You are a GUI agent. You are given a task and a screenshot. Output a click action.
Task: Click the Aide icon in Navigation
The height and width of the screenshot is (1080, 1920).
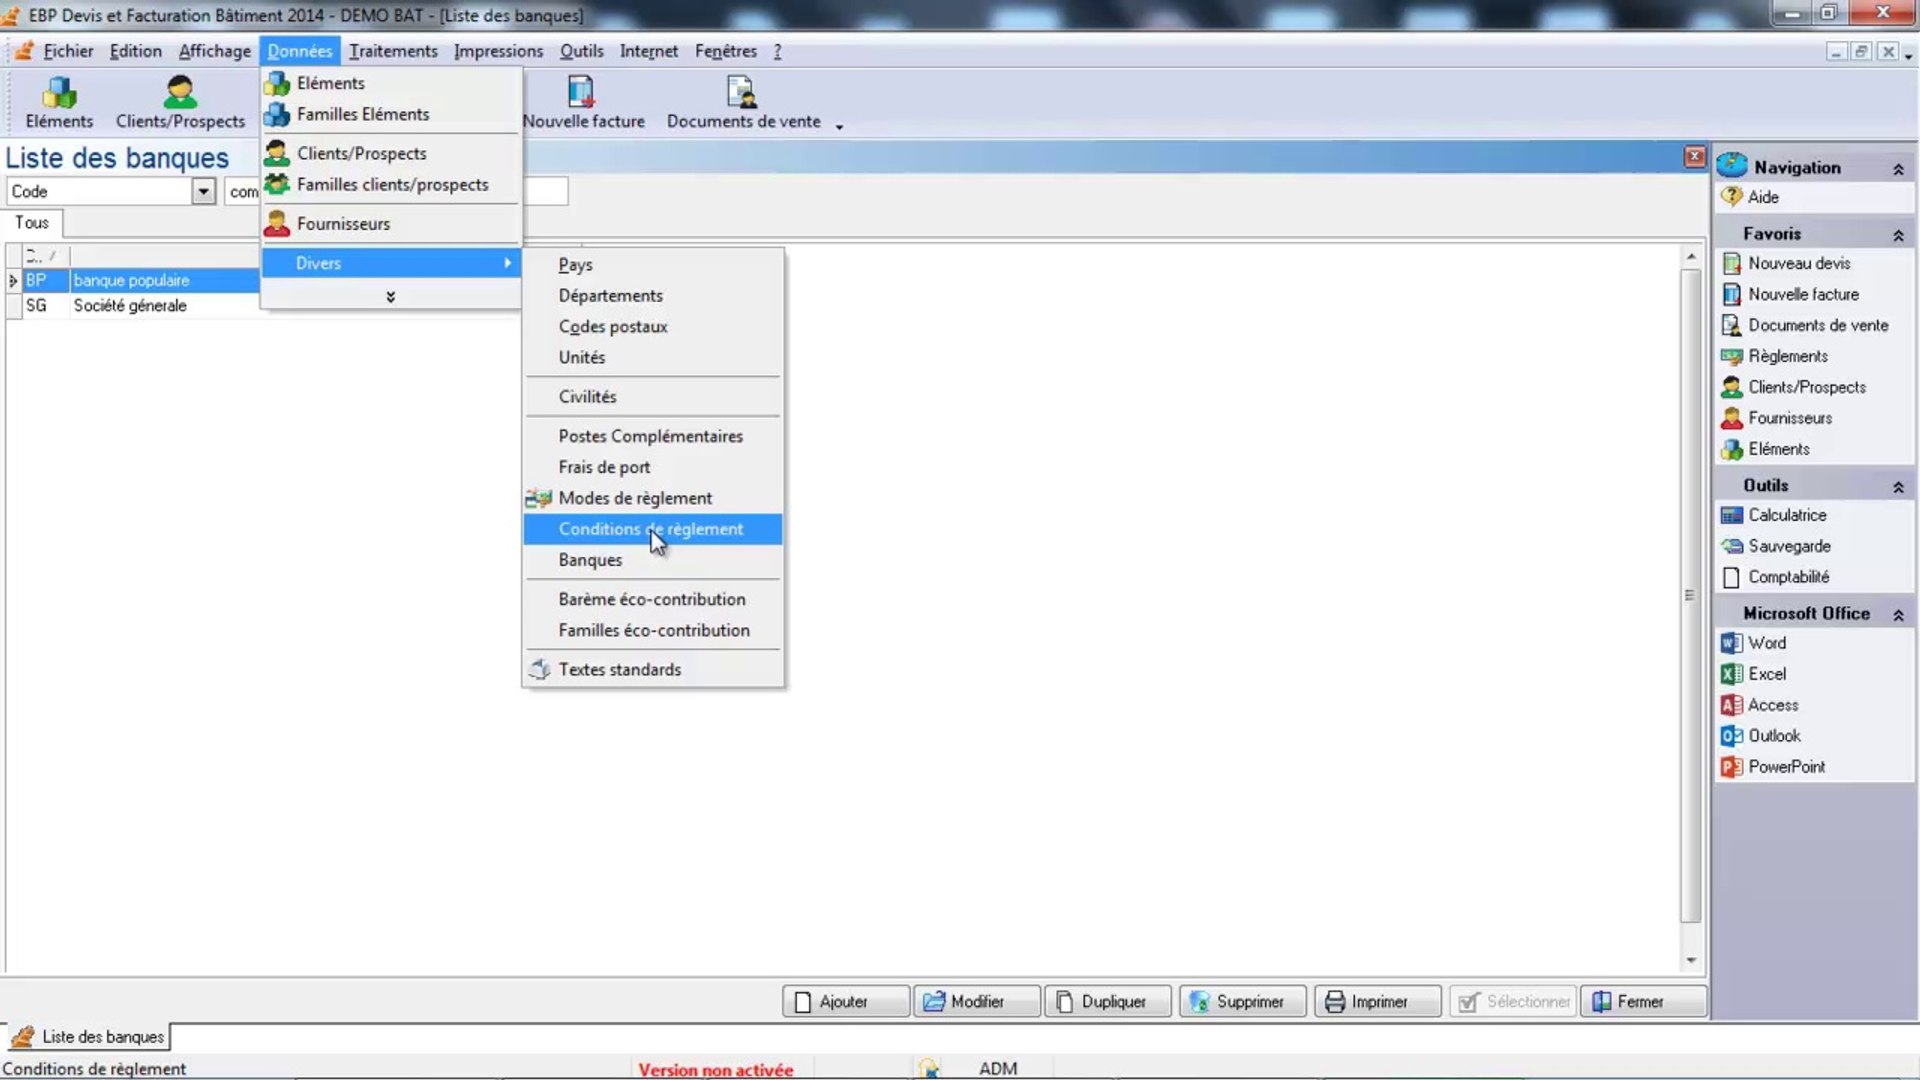click(1732, 197)
